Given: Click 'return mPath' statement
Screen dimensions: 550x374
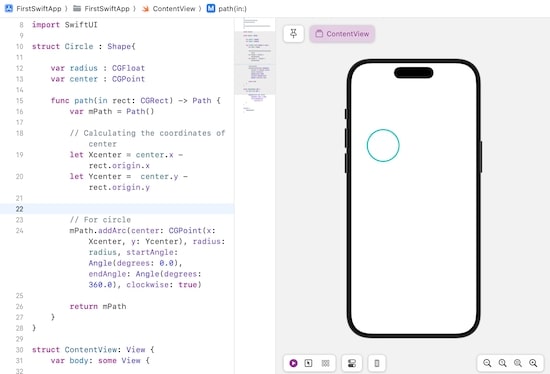Looking at the screenshot, I should click(x=98, y=306).
